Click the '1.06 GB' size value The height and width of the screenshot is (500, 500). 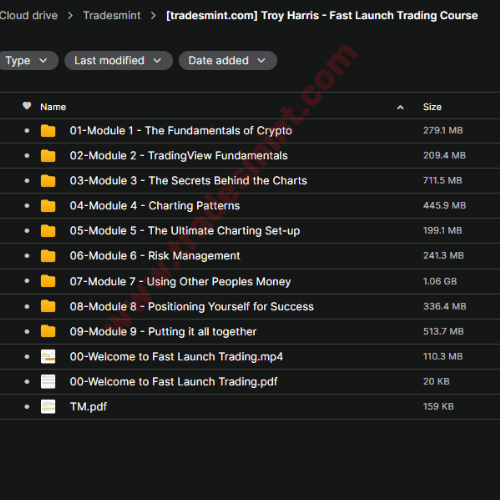point(440,281)
